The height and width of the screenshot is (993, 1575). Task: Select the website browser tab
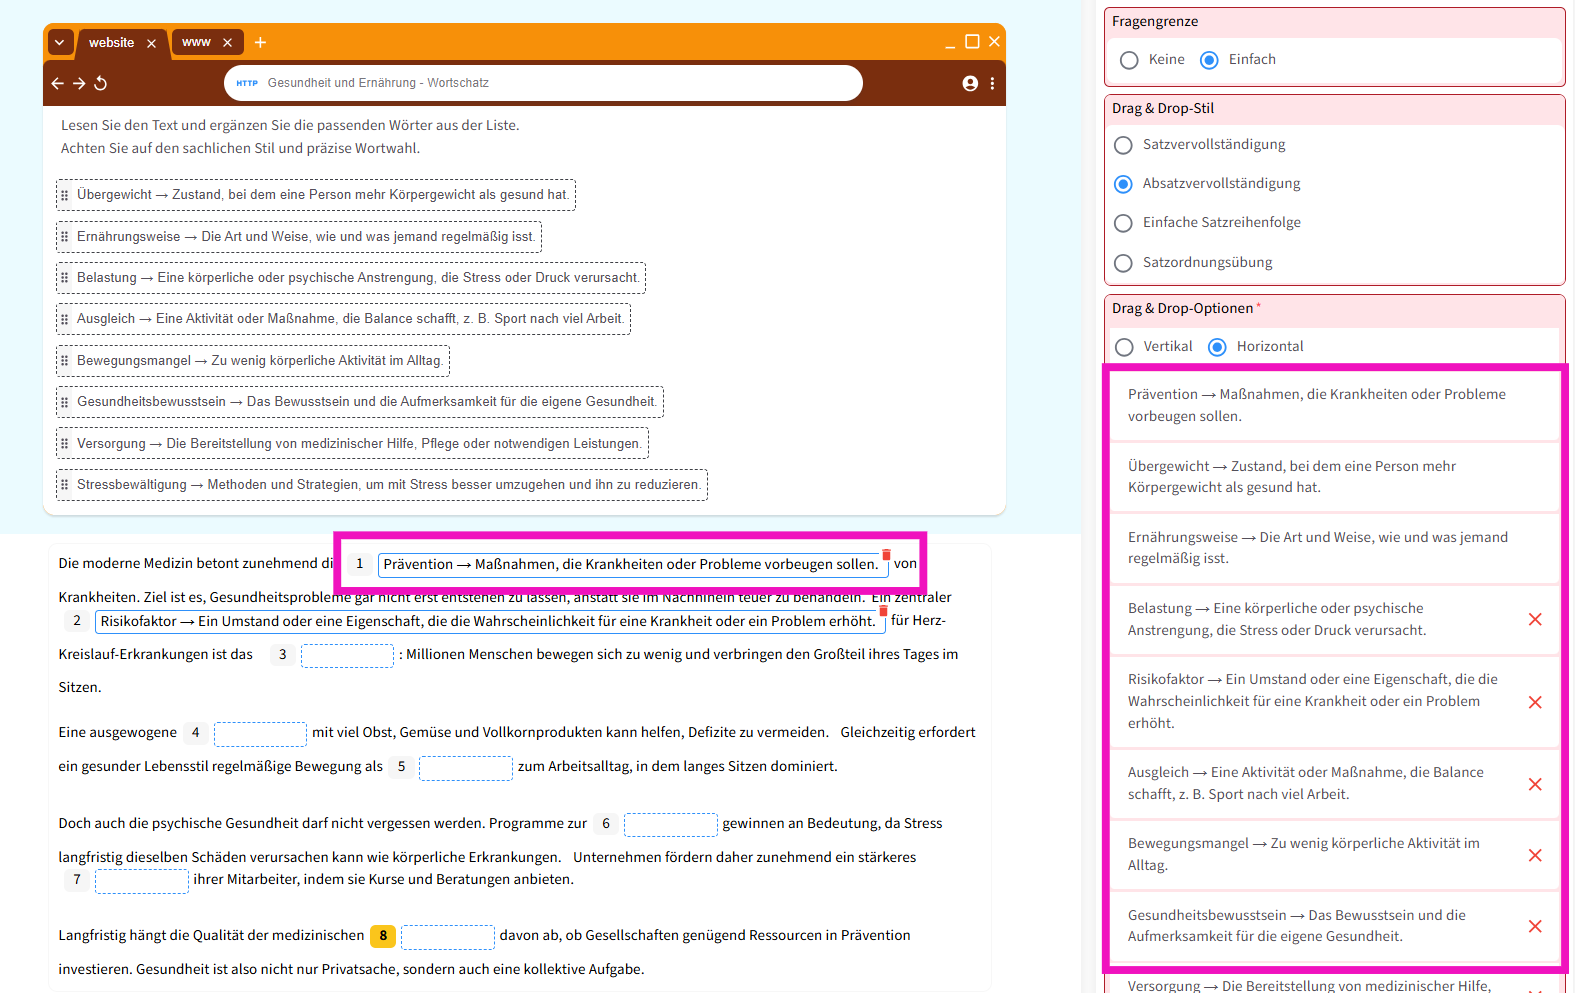pyautogui.click(x=111, y=43)
